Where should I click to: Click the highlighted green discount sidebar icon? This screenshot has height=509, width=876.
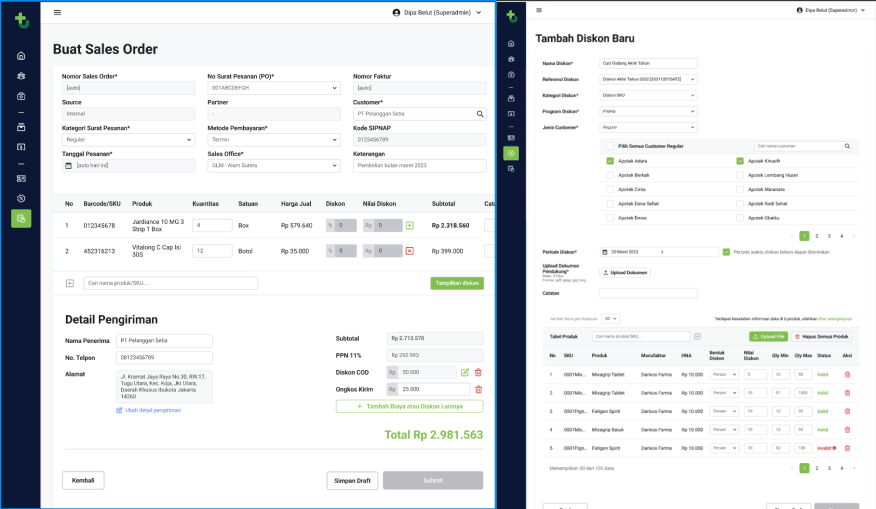[x=511, y=153]
